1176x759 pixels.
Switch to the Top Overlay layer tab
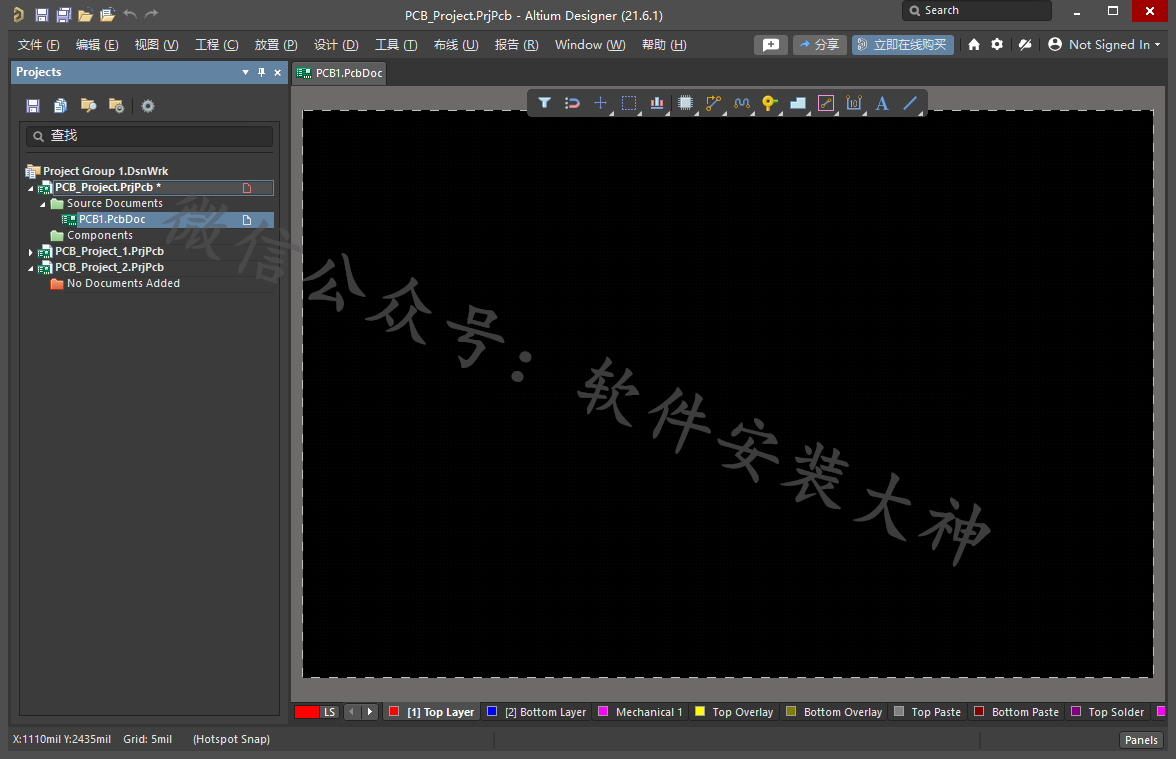pyautogui.click(x=734, y=712)
